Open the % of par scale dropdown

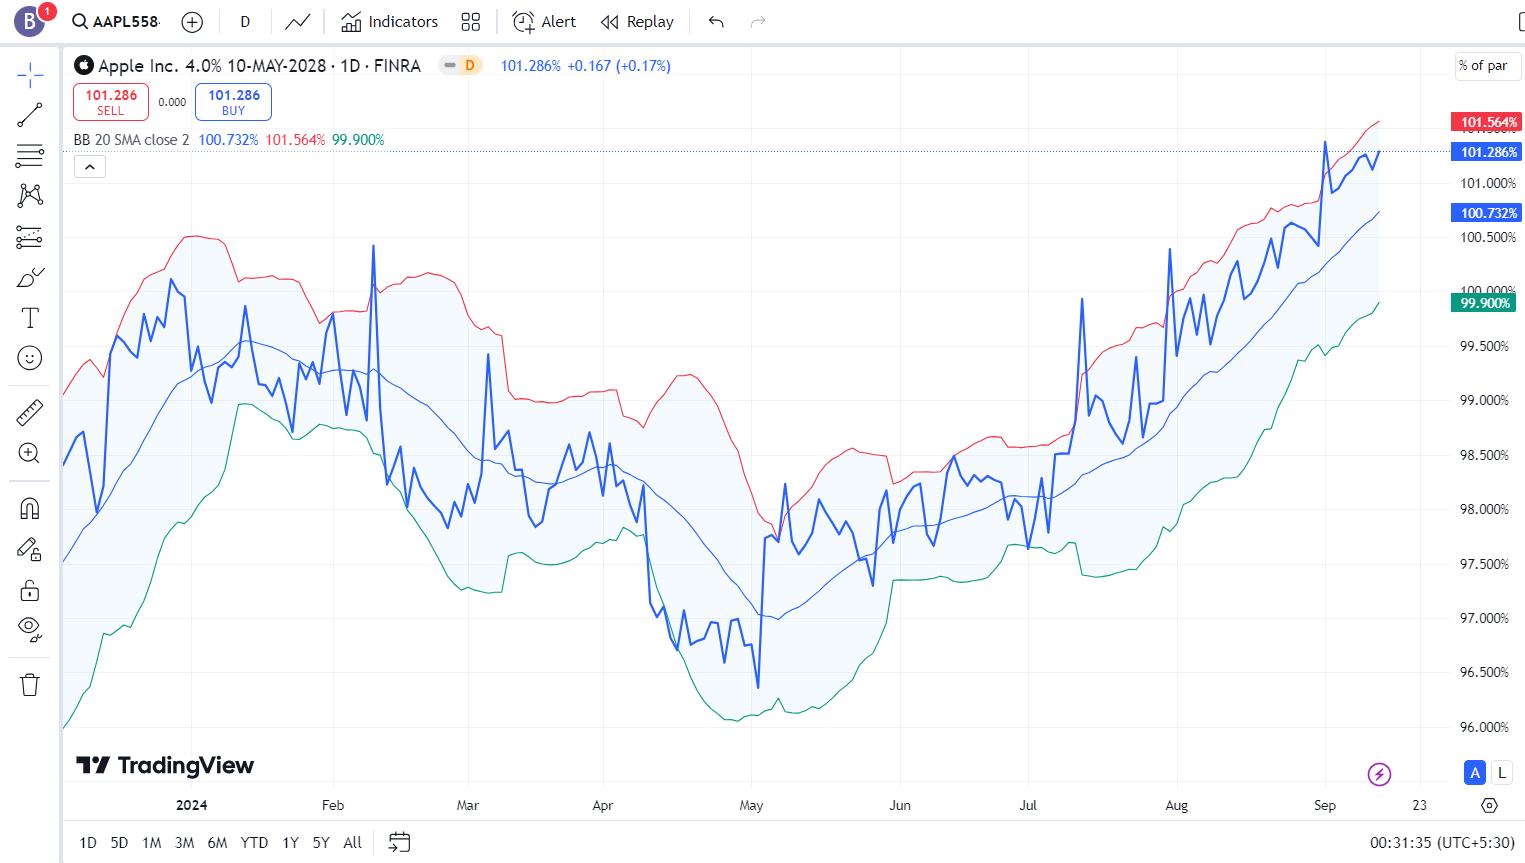[x=1488, y=66]
